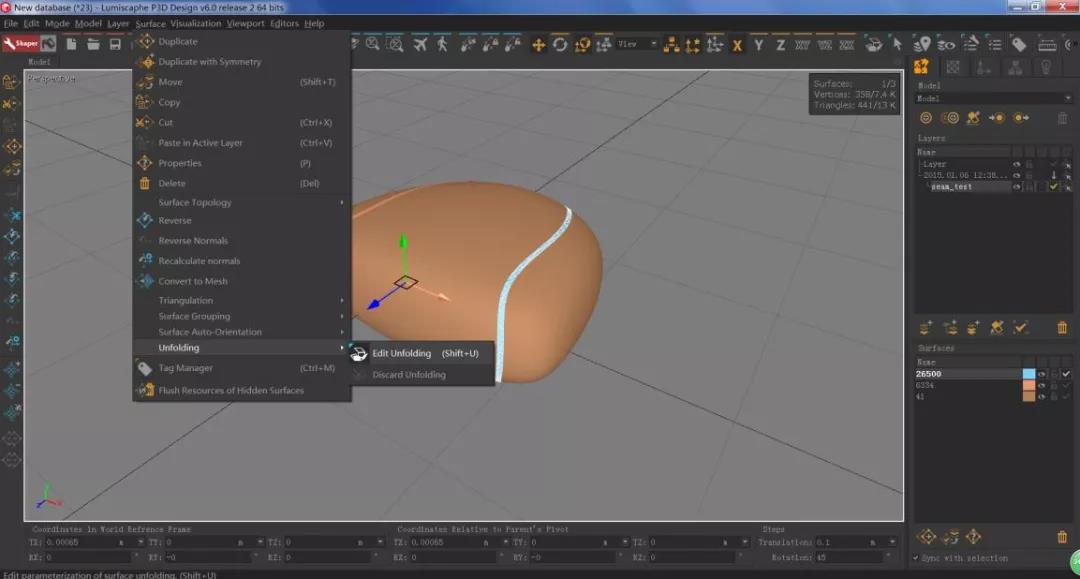Viewport: 1080px width, 579px height.
Task: Activate the walk mode pedestrian icon
Action: [x=441, y=44]
